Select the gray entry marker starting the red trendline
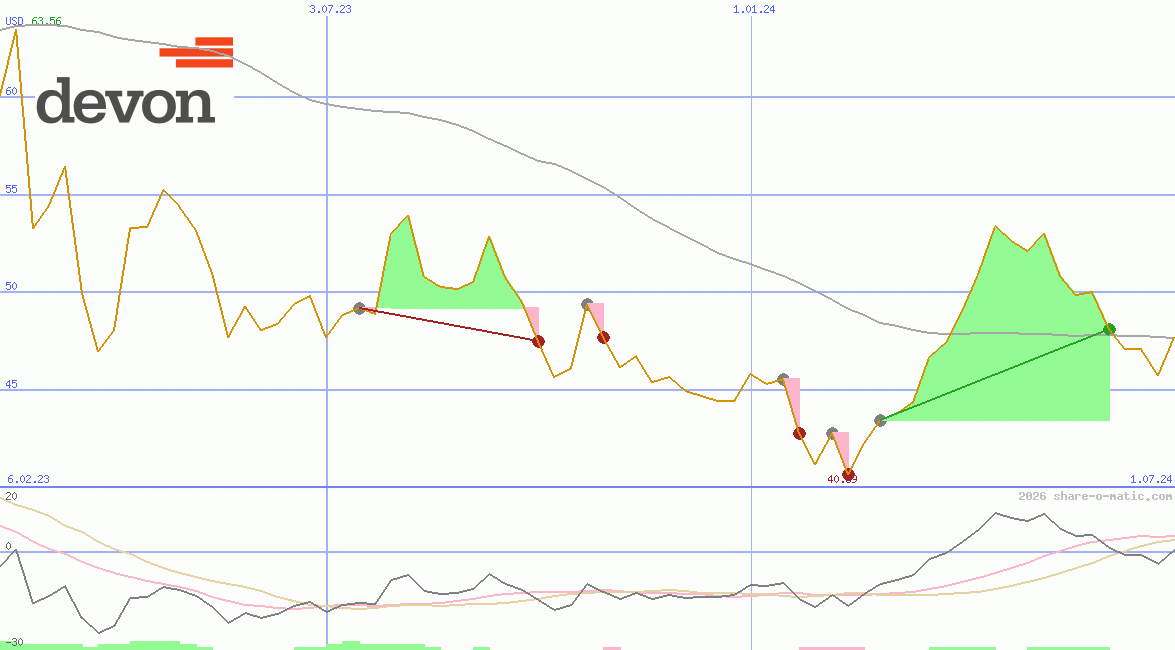Viewport: 1175px width, 650px height. pos(359,309)
